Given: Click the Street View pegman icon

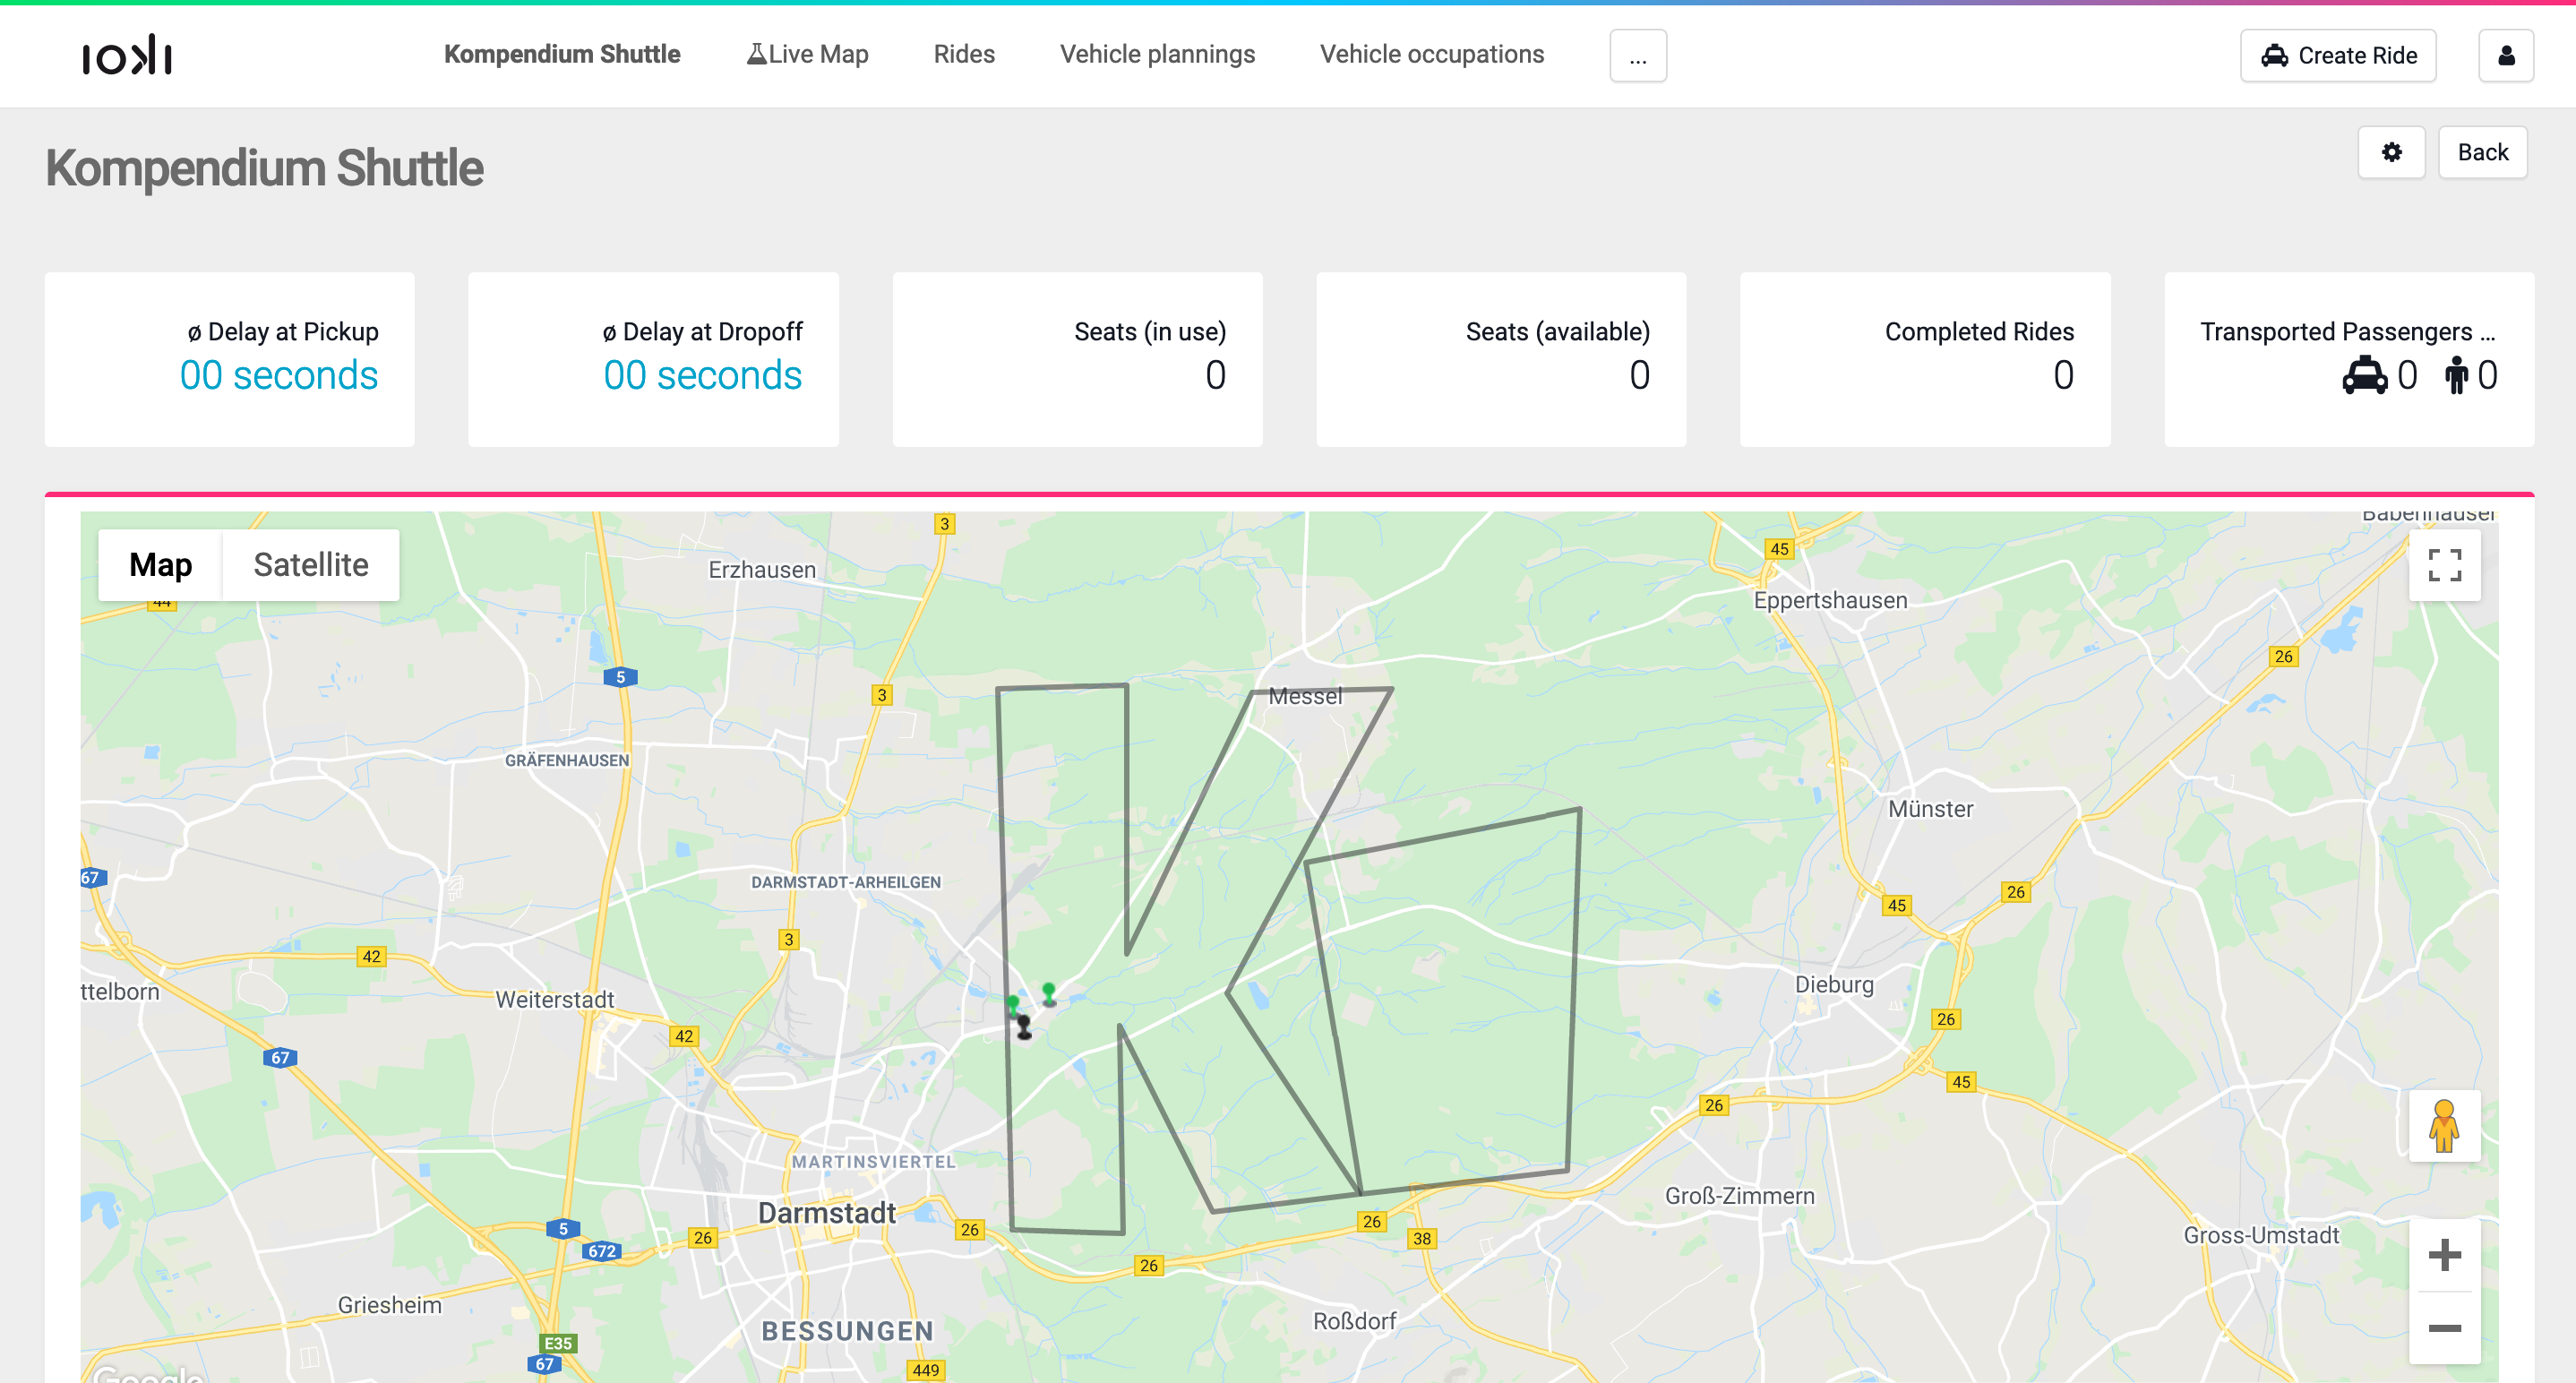Looking at the screenshot, I should coord(2444,1126).
